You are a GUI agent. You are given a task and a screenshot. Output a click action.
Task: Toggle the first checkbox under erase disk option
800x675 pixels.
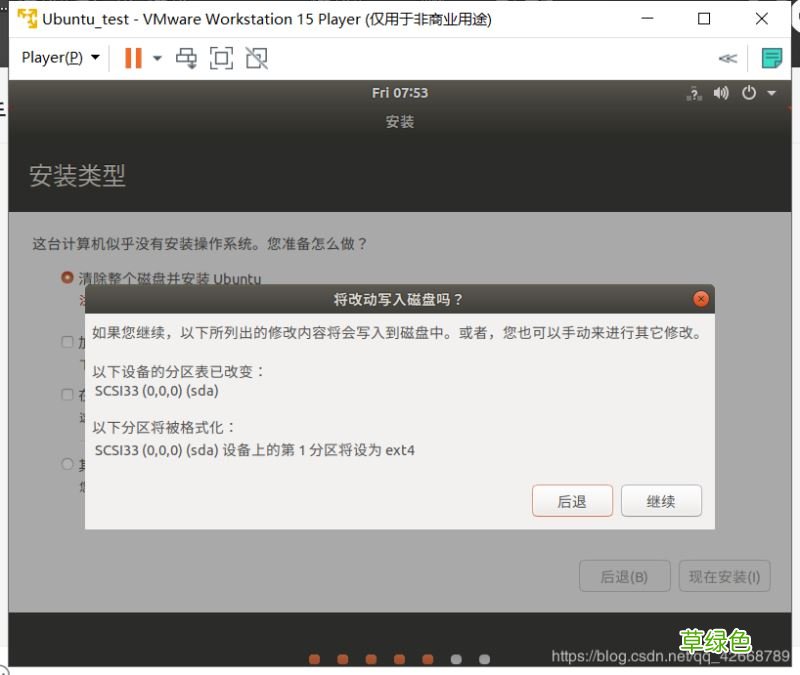(x=67, y=341)
